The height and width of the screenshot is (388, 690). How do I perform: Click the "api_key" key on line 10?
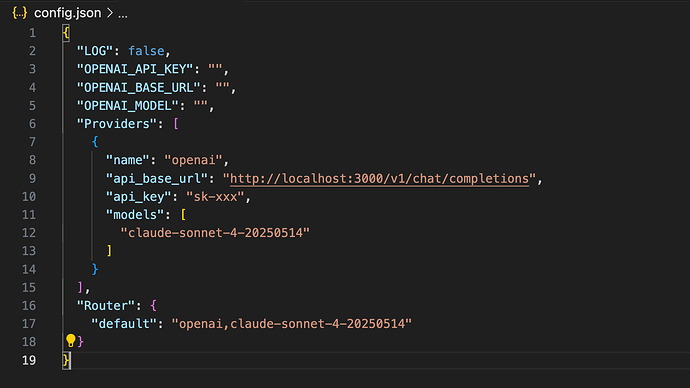pyautogui.click(x=139, y=197)
